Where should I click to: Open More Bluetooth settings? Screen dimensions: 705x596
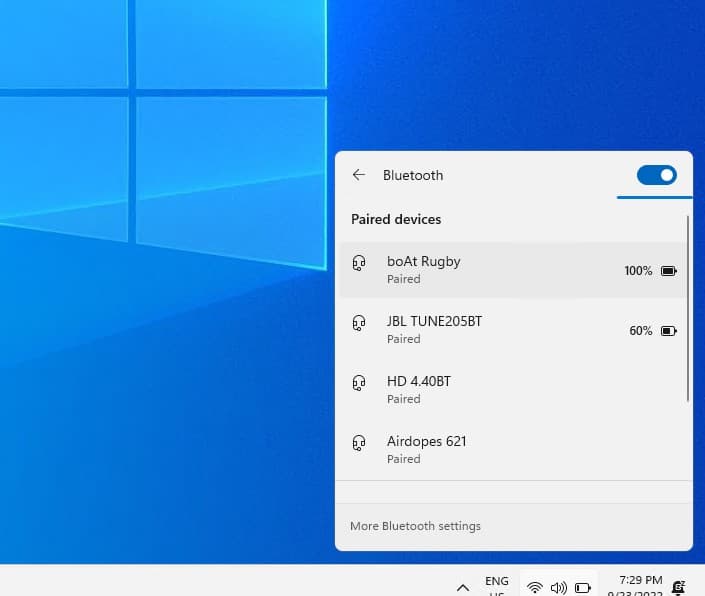pyautogui.click(x=415, y=526)
